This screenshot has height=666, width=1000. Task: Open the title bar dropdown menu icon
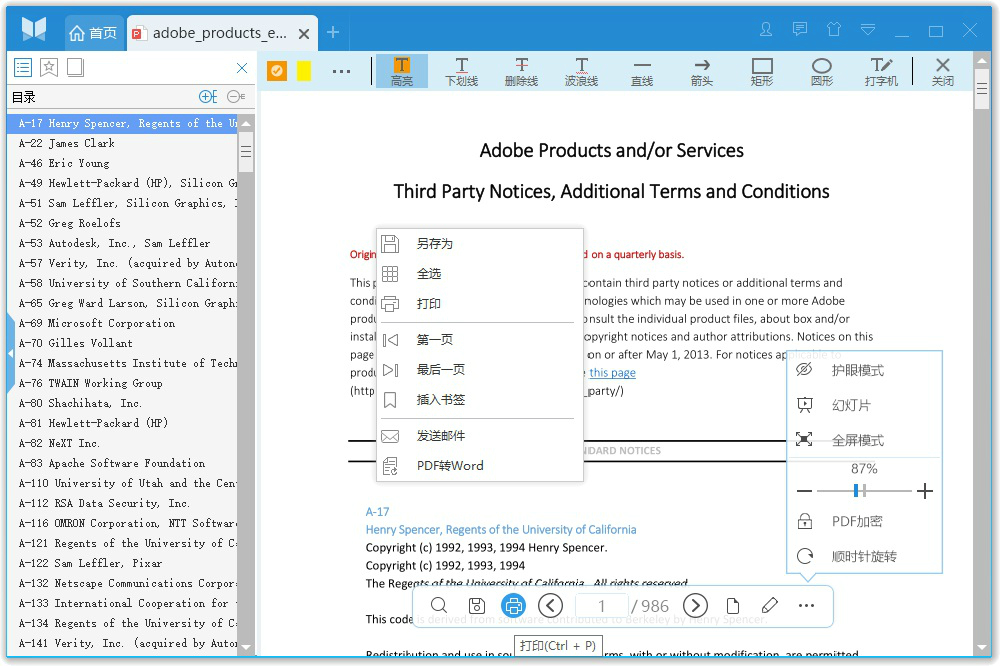pos(868,29)
